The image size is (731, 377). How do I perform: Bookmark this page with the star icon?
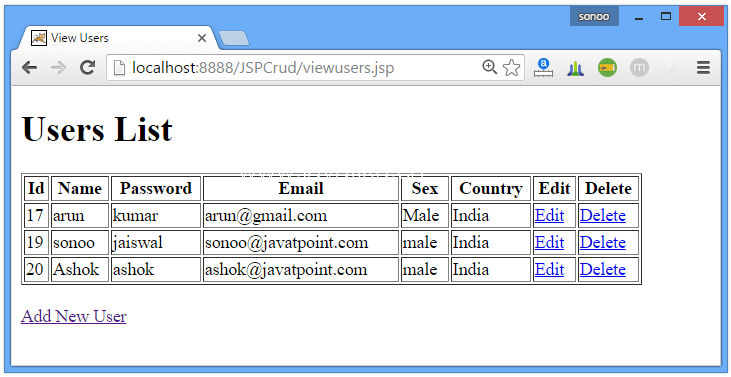tap(511, 68)
